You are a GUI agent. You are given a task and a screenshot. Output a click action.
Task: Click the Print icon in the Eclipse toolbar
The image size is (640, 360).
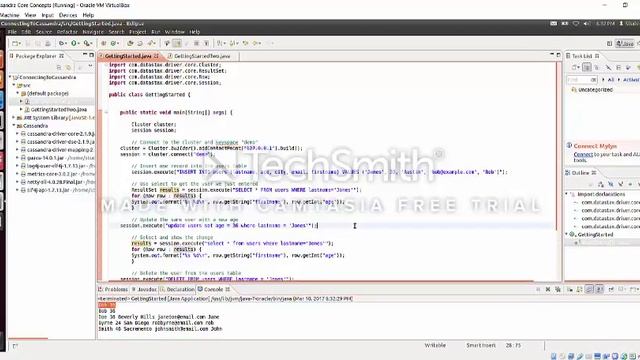click(x=48, y=43)
